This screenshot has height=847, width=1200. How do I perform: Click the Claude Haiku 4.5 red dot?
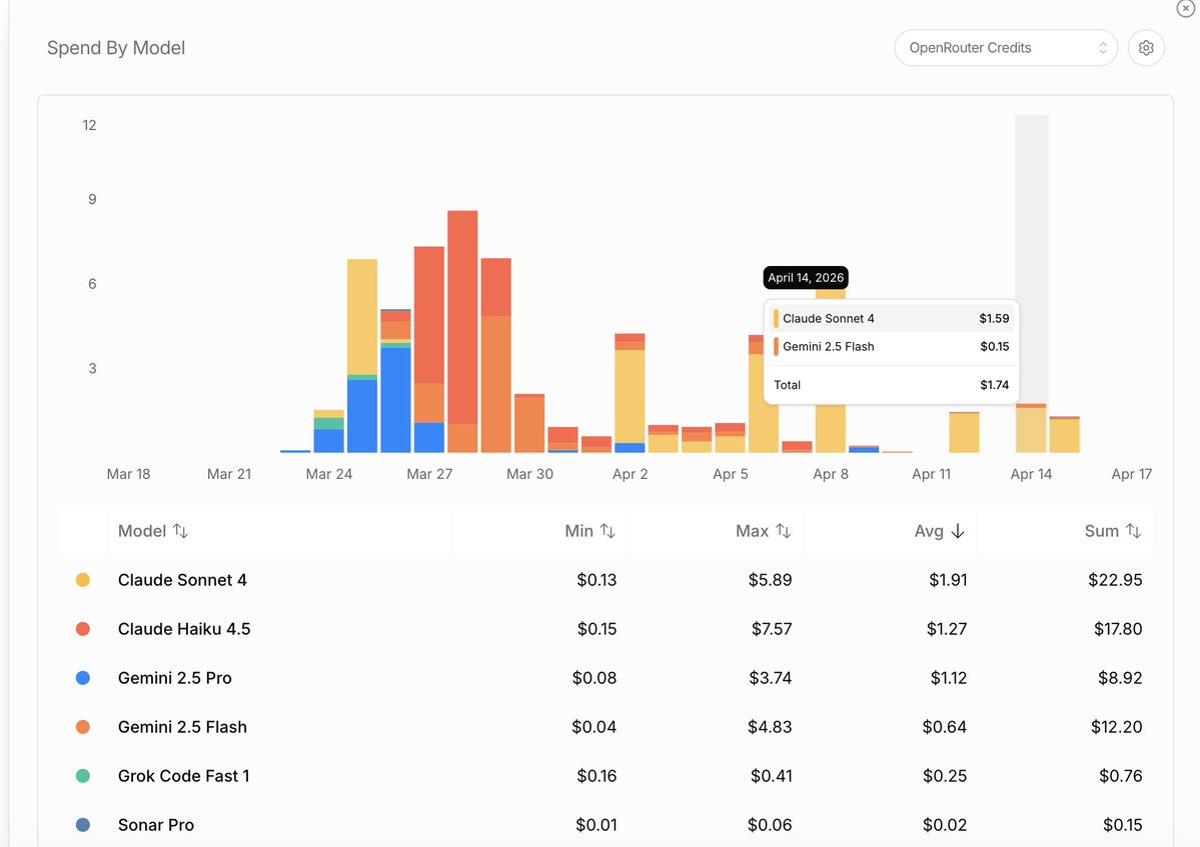[x=83, y=629]
